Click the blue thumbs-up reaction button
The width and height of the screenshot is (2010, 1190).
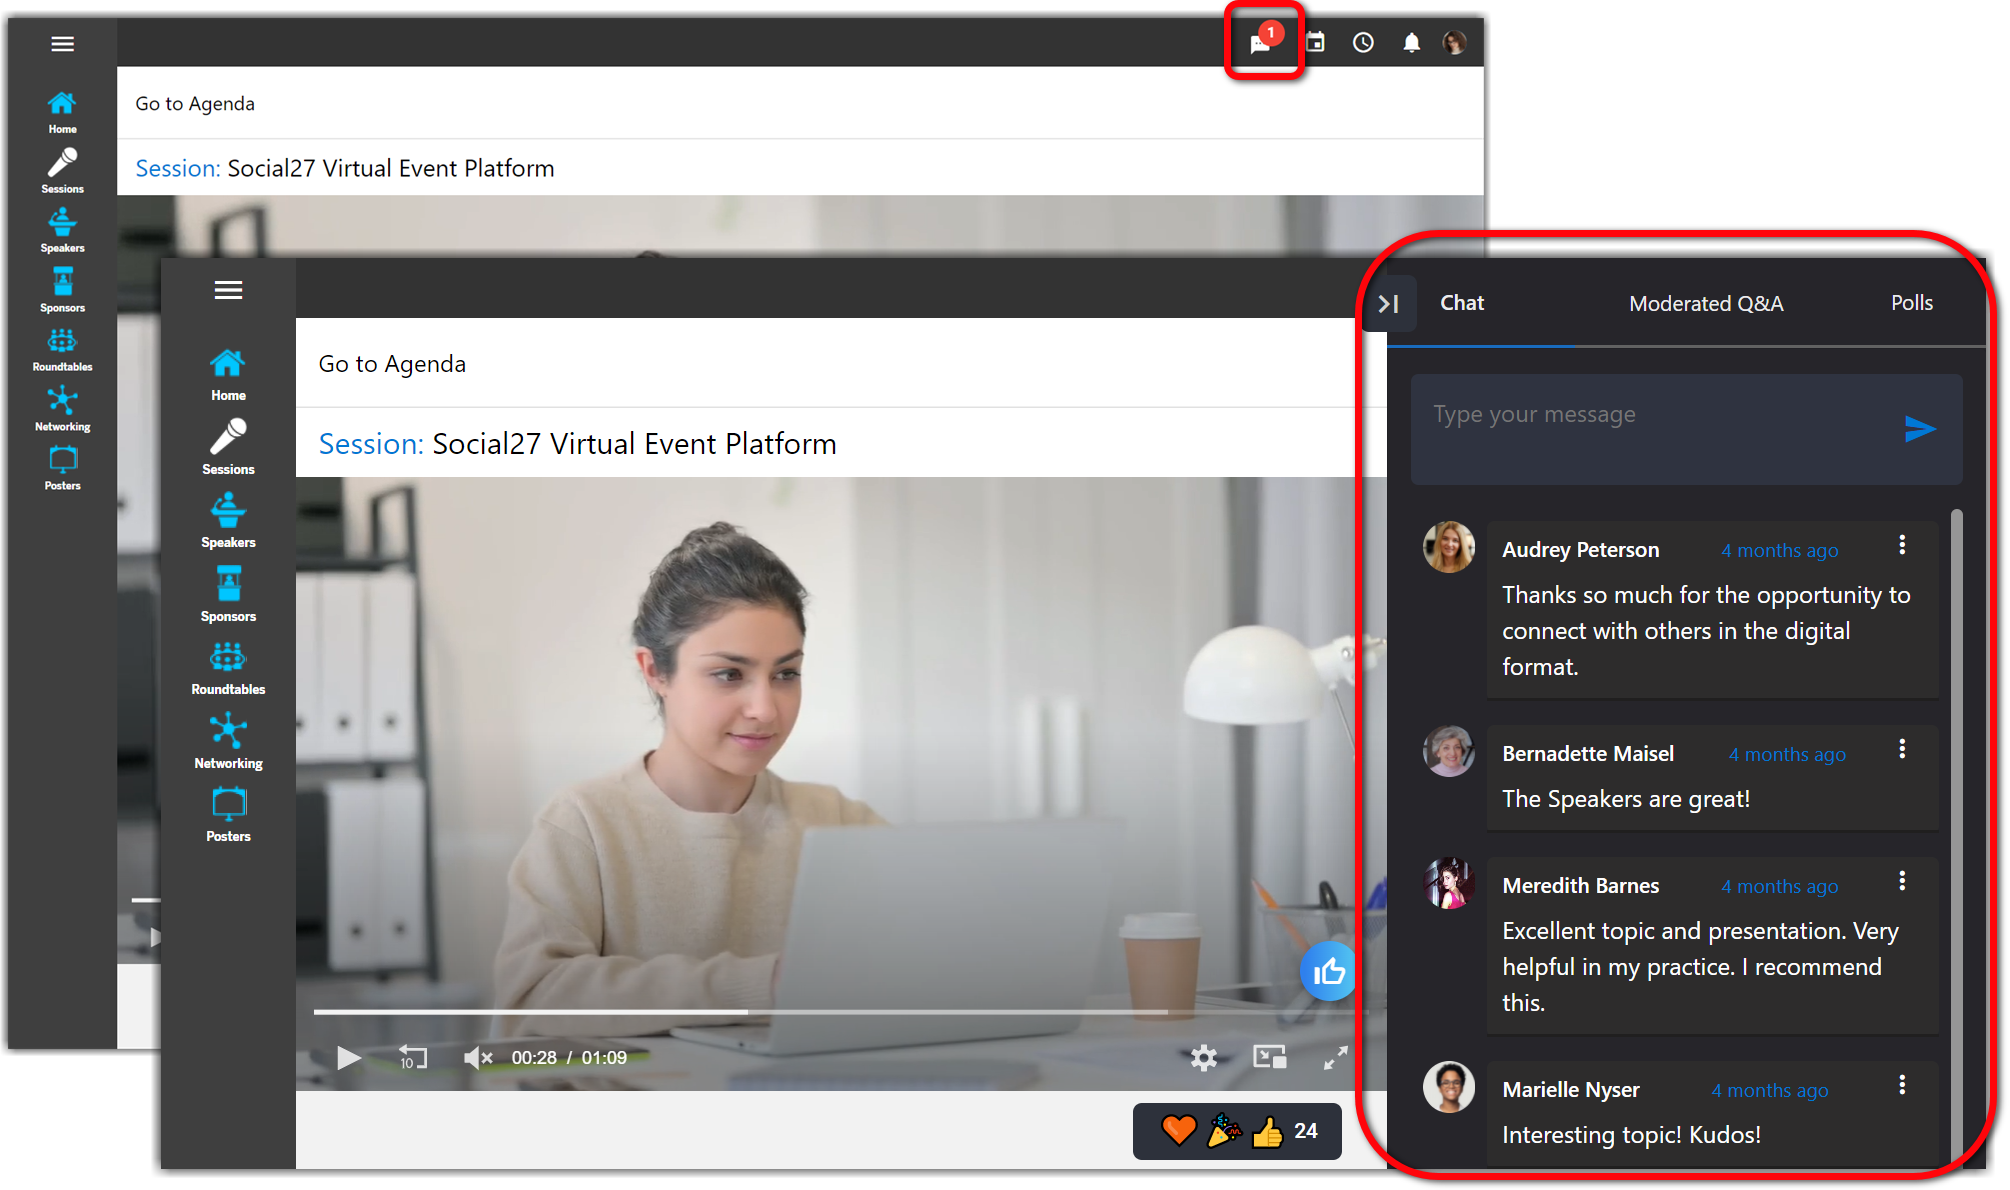[1328, 971]
